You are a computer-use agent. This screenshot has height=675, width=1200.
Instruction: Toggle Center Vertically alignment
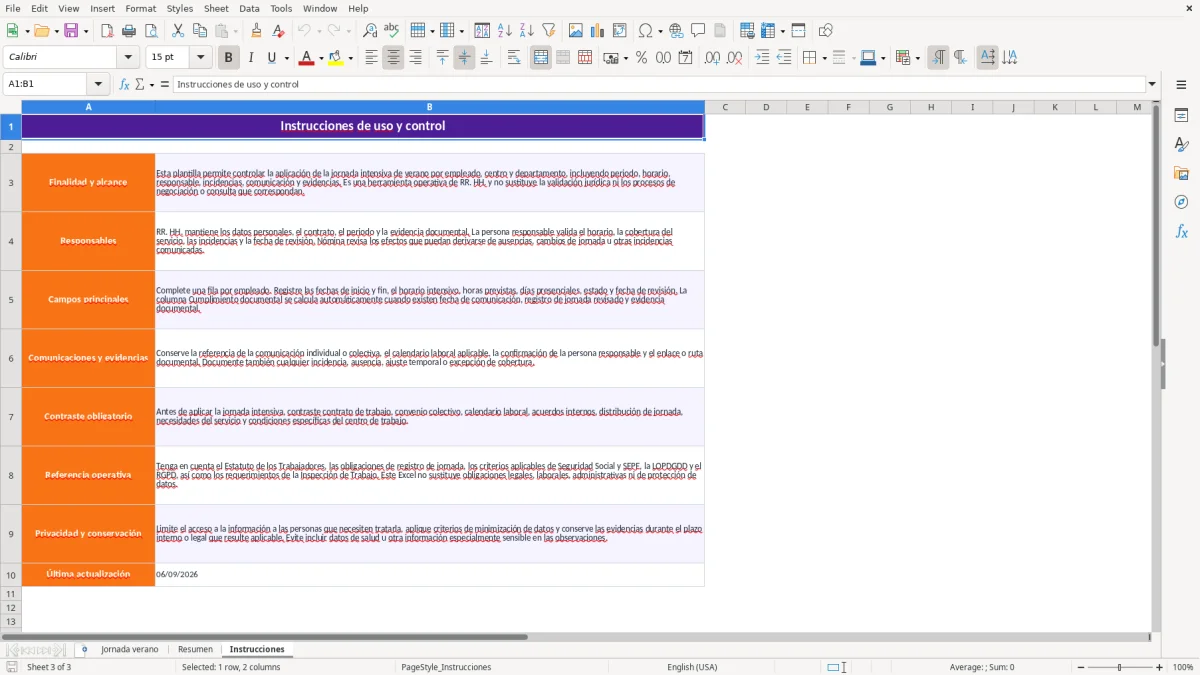pyautogui.click(x=464, y=58)
